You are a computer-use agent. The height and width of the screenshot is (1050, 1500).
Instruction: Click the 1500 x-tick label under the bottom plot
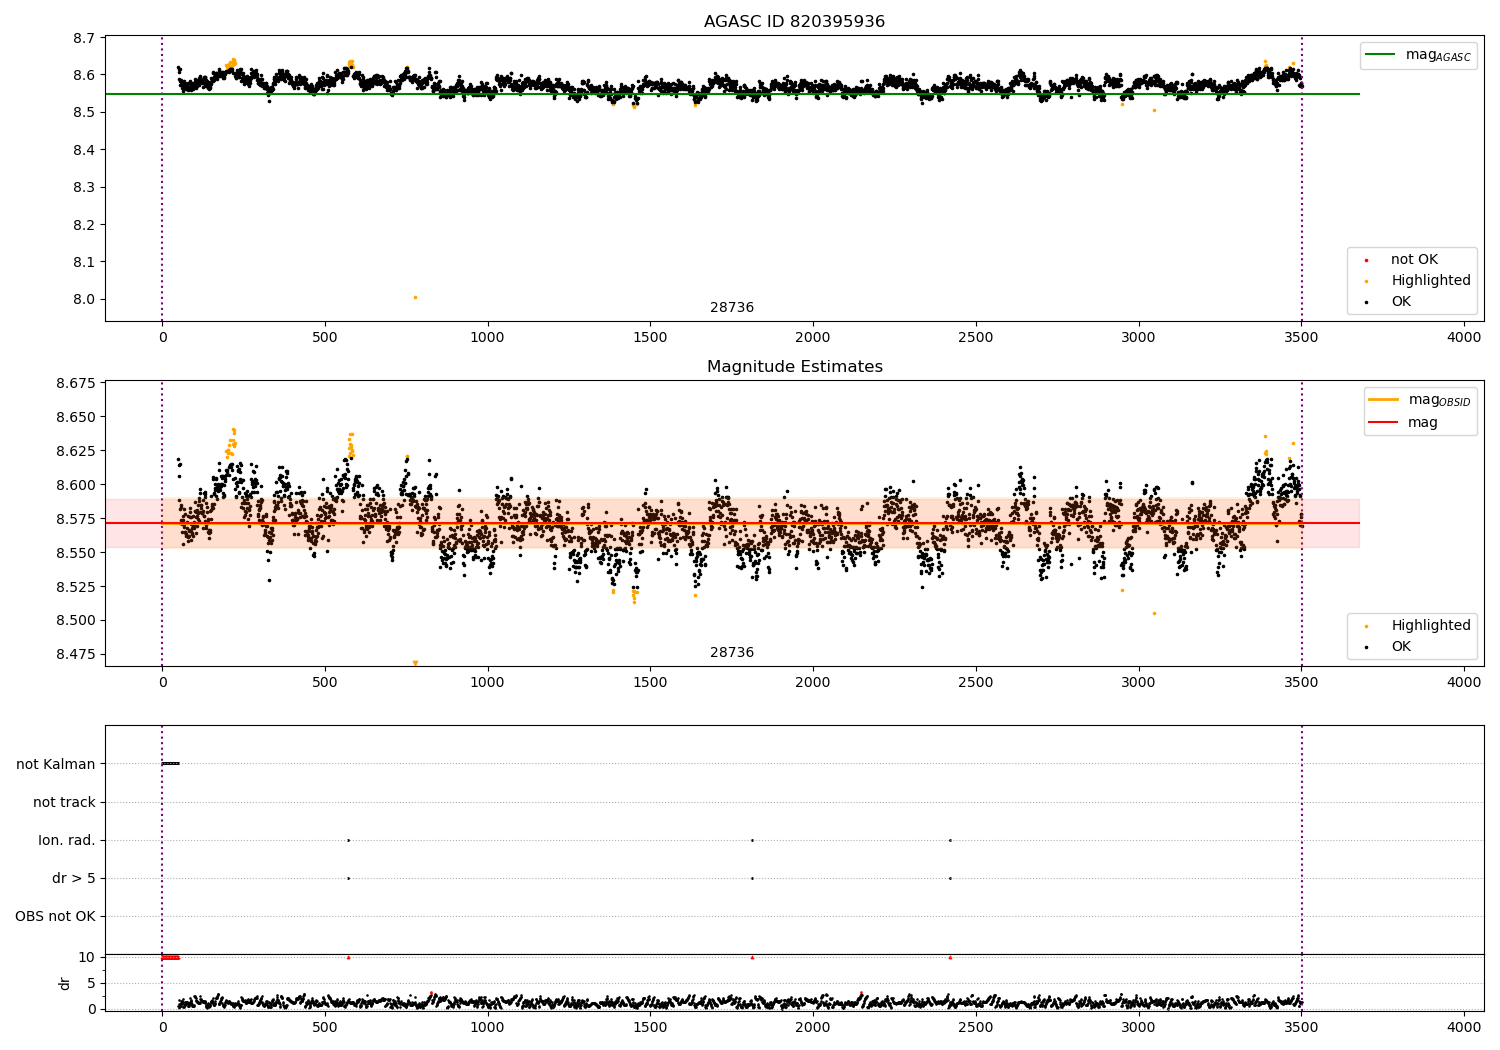650,1027
